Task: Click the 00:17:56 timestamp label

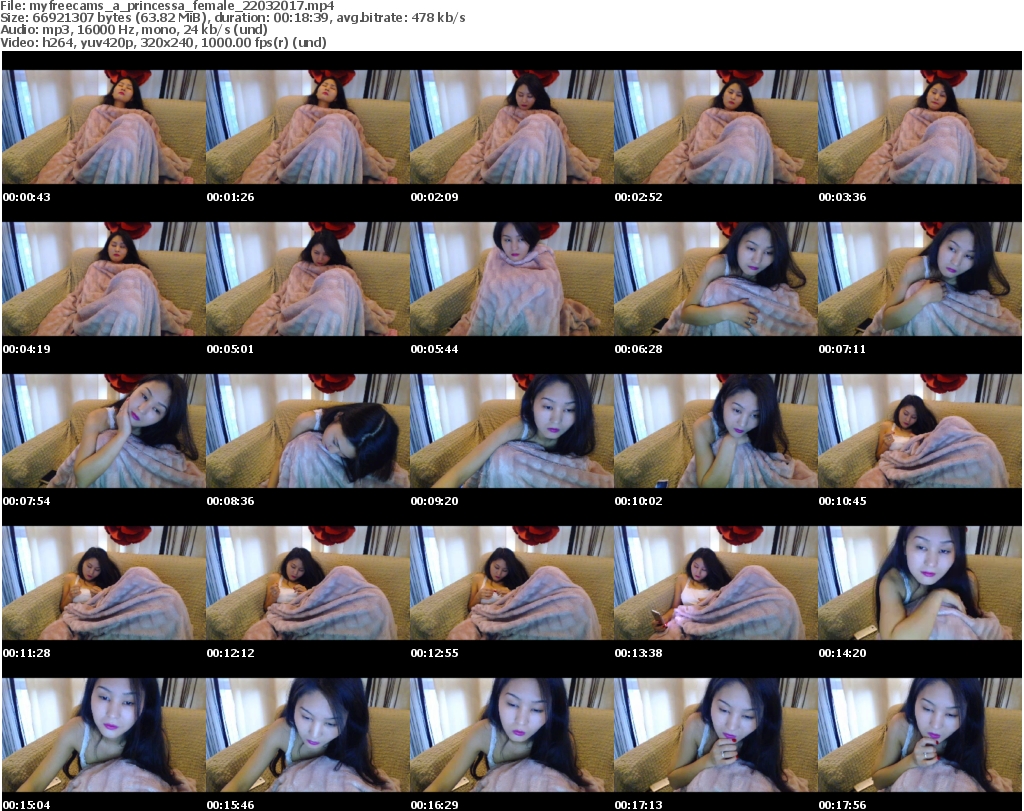Action: coord(842,805)
